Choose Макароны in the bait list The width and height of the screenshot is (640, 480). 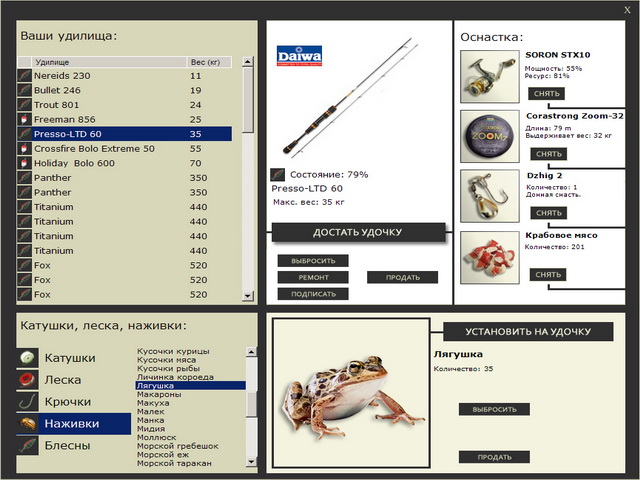[158, 394]
